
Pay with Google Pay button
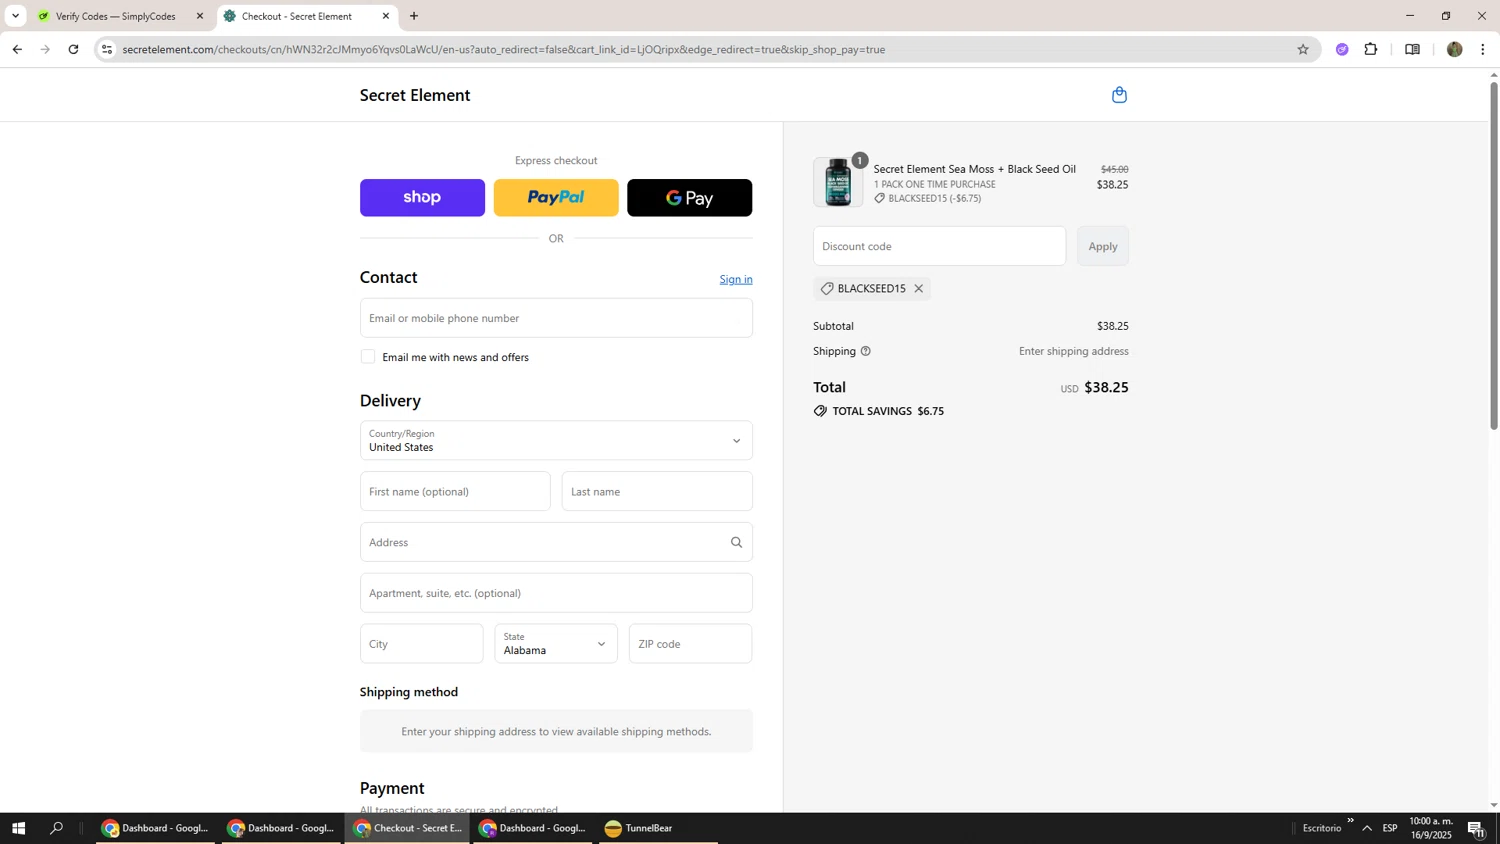click(690, 198)
